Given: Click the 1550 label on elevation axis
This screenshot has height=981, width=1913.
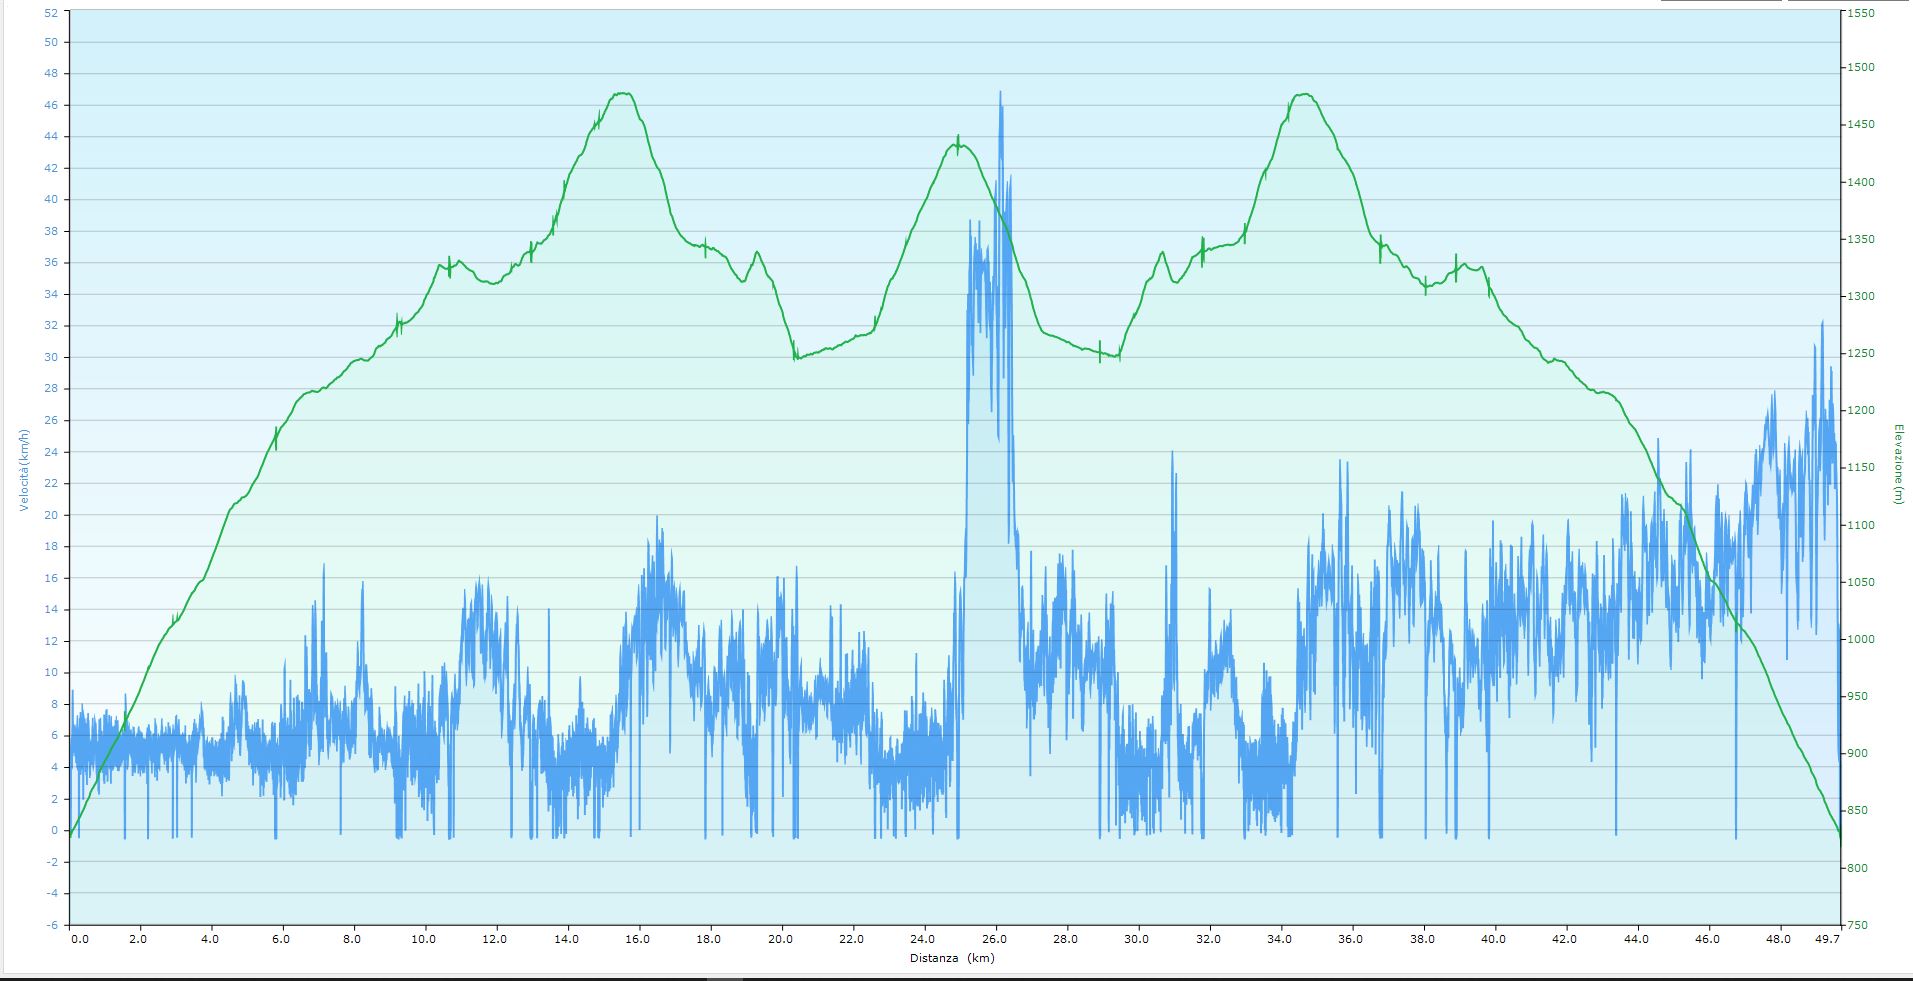Looking at the screenshot, I should (x=1860, y=14).
